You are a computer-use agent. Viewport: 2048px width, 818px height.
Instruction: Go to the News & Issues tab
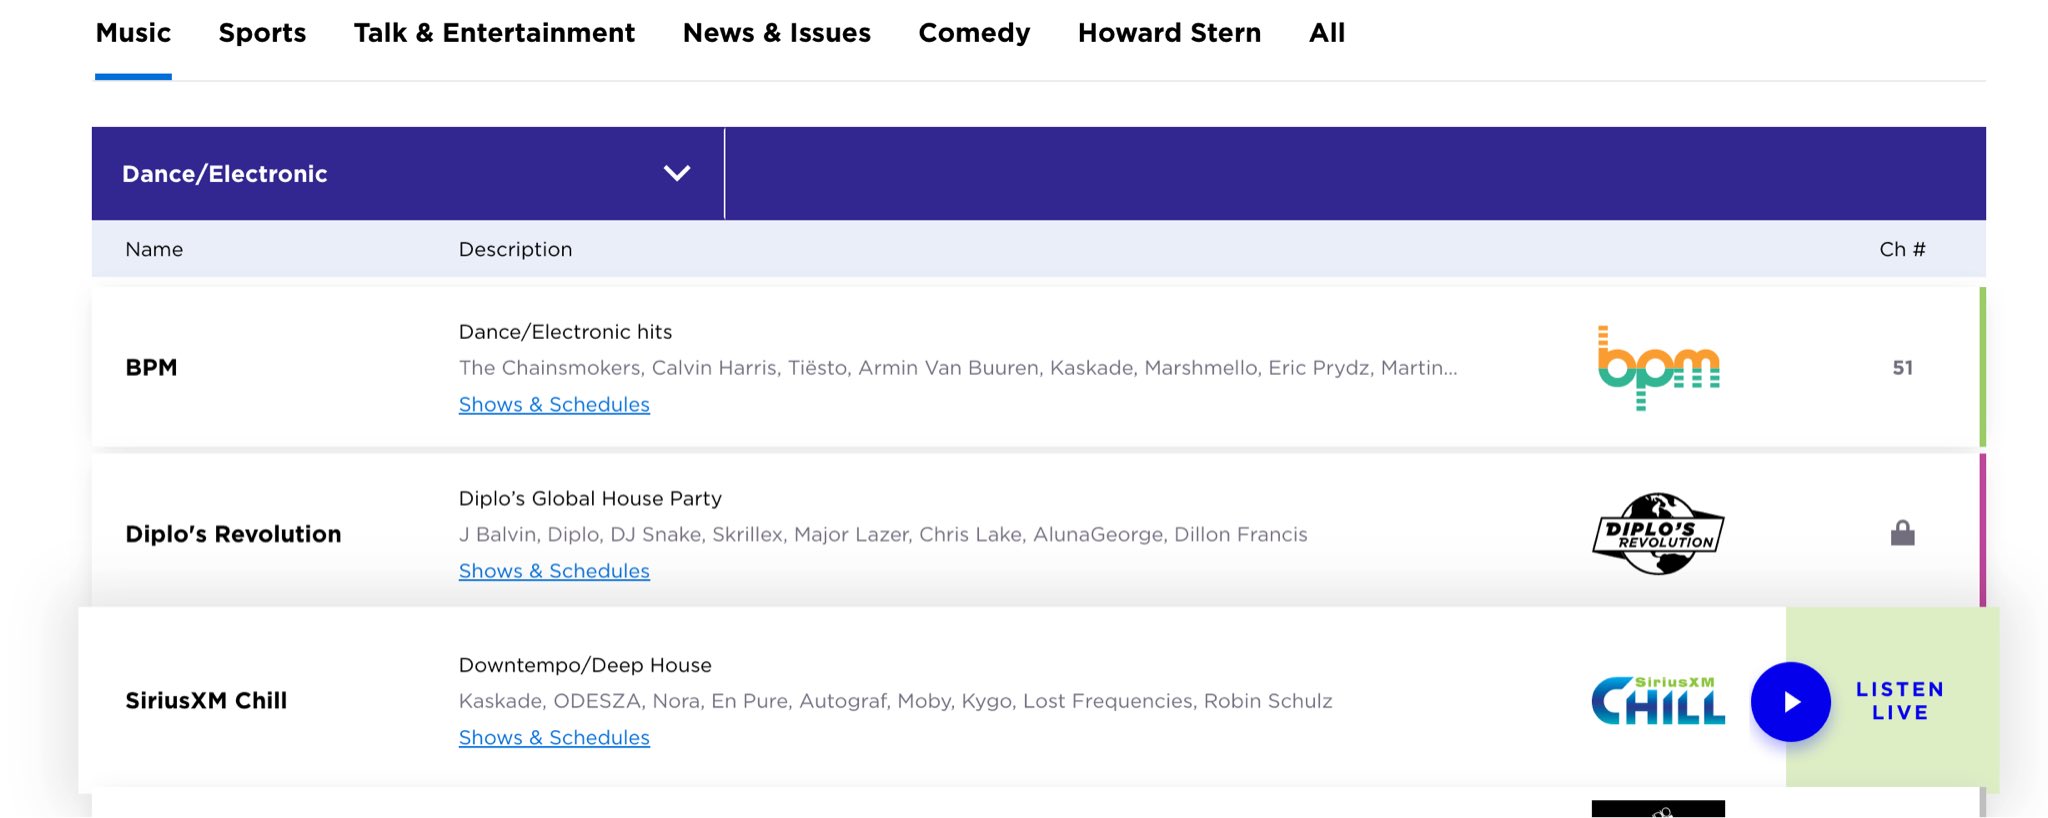tap(776, 33)
